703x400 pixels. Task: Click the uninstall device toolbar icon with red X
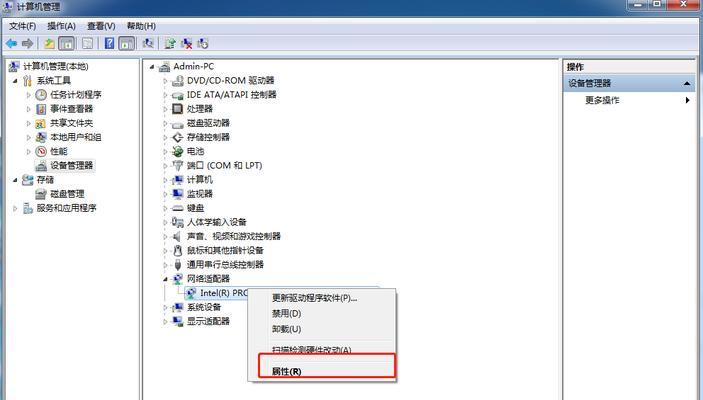pyautogui.click(x=186, y=43)
